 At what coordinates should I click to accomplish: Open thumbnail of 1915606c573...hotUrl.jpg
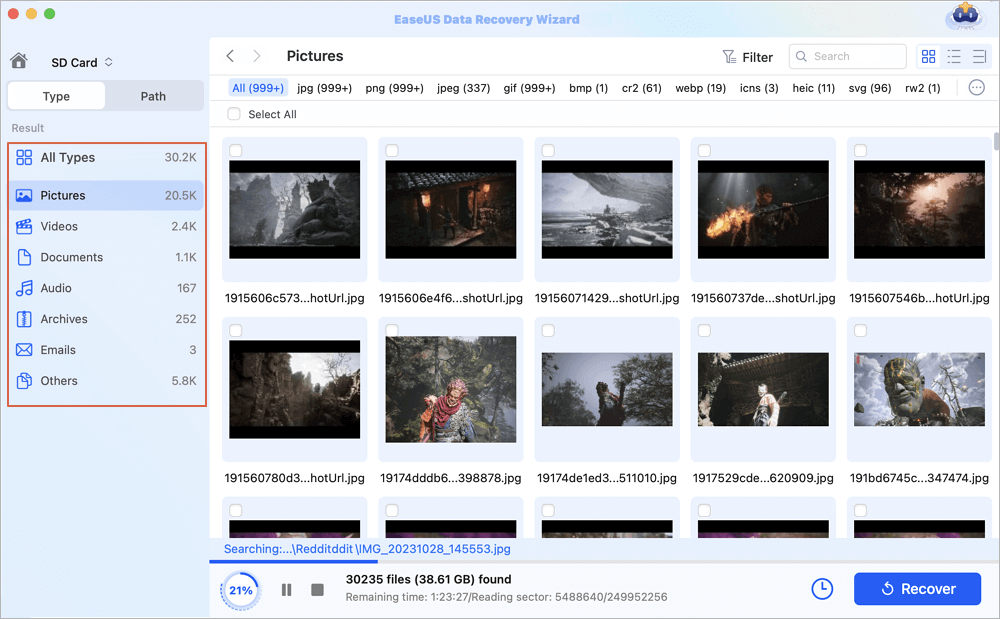pyautogui.click(x=295, y=210)
